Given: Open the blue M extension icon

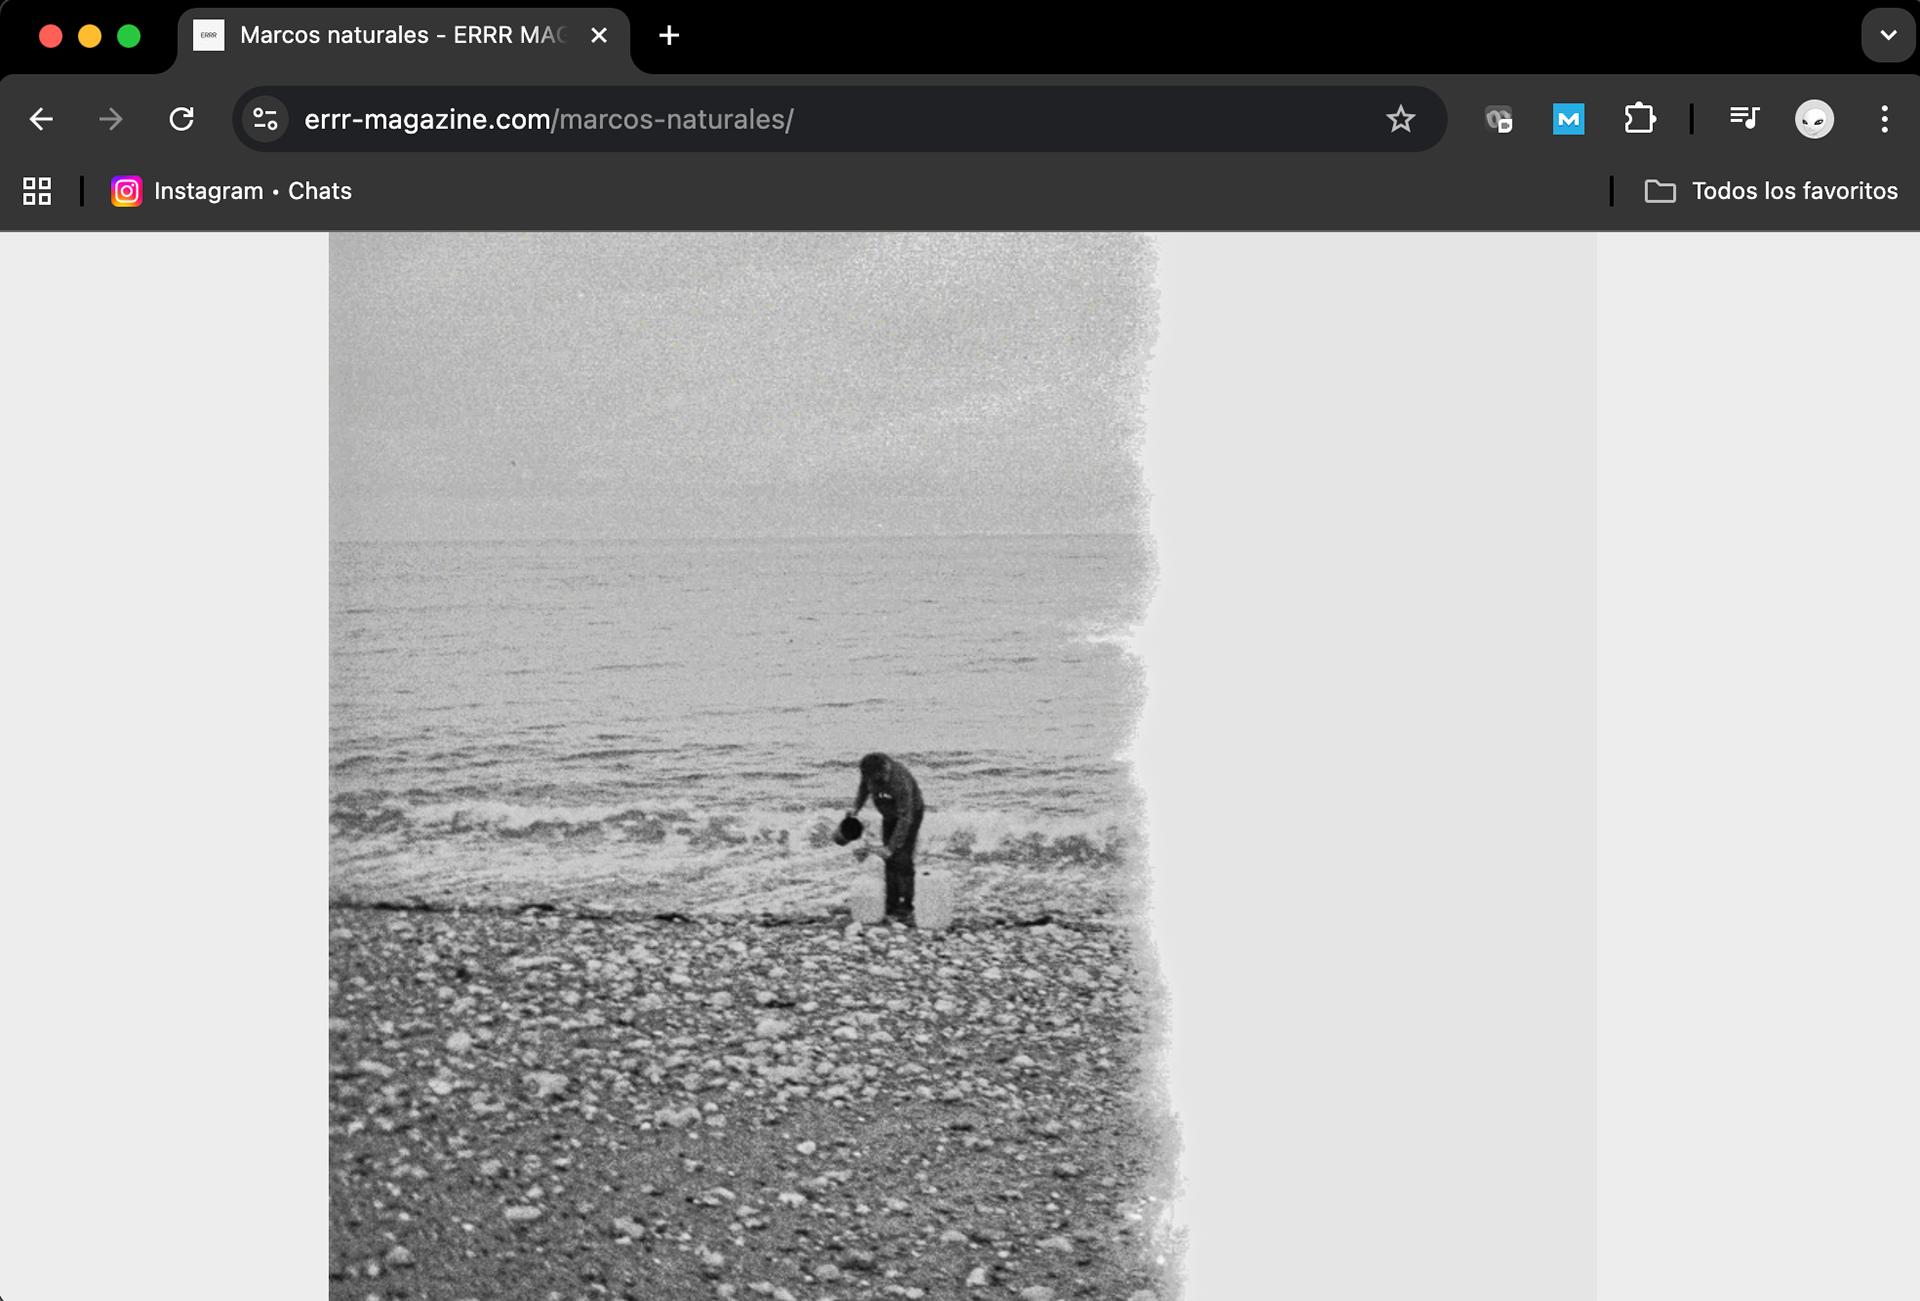Looking at the screenshot, I should click(x=1568, y=119).
